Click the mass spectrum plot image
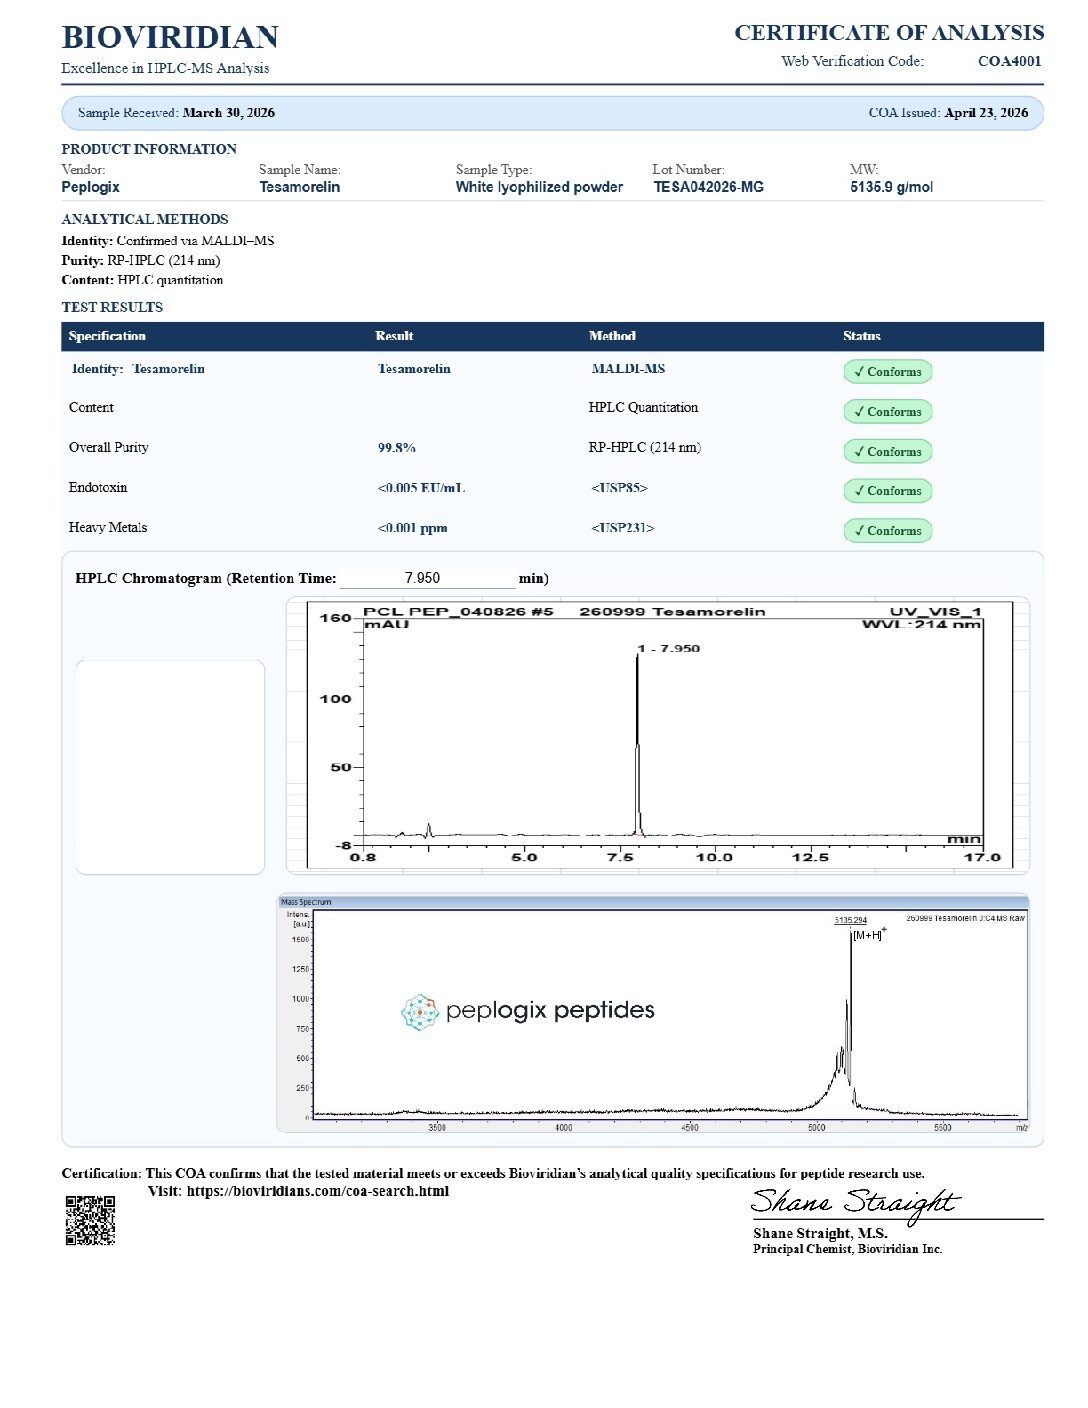This screenshot has width=1088, height=1408. click(x=653, y=1014)
